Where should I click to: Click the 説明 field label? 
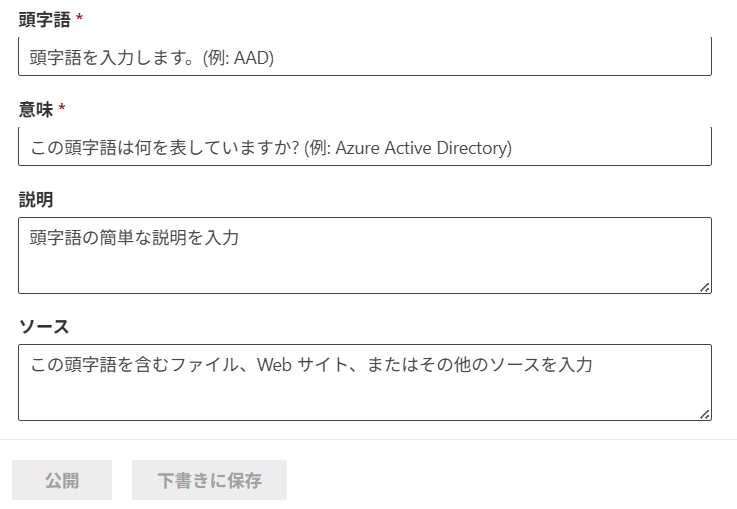(x=36, y=199)
